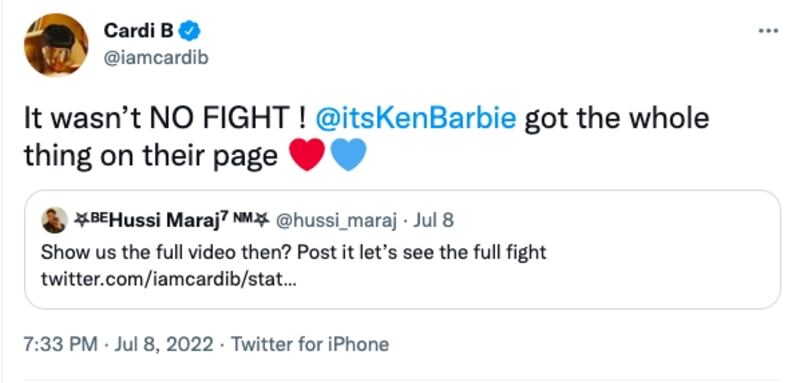Screen dimensions: 800x383
Task: Click the star symbol after NM
Action: coord(260,220)
